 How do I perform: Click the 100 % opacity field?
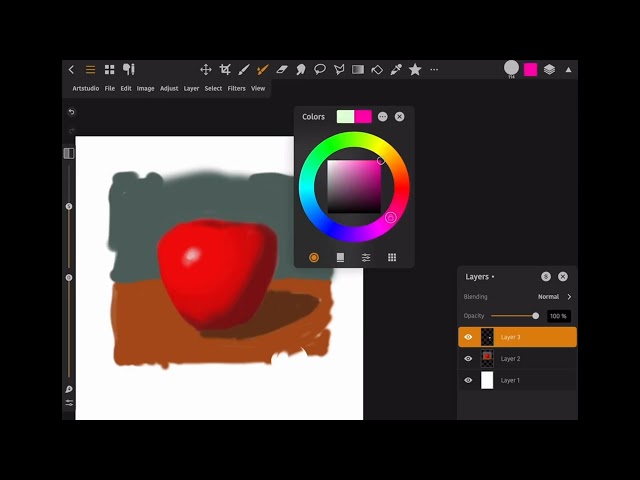coord(558,316)
